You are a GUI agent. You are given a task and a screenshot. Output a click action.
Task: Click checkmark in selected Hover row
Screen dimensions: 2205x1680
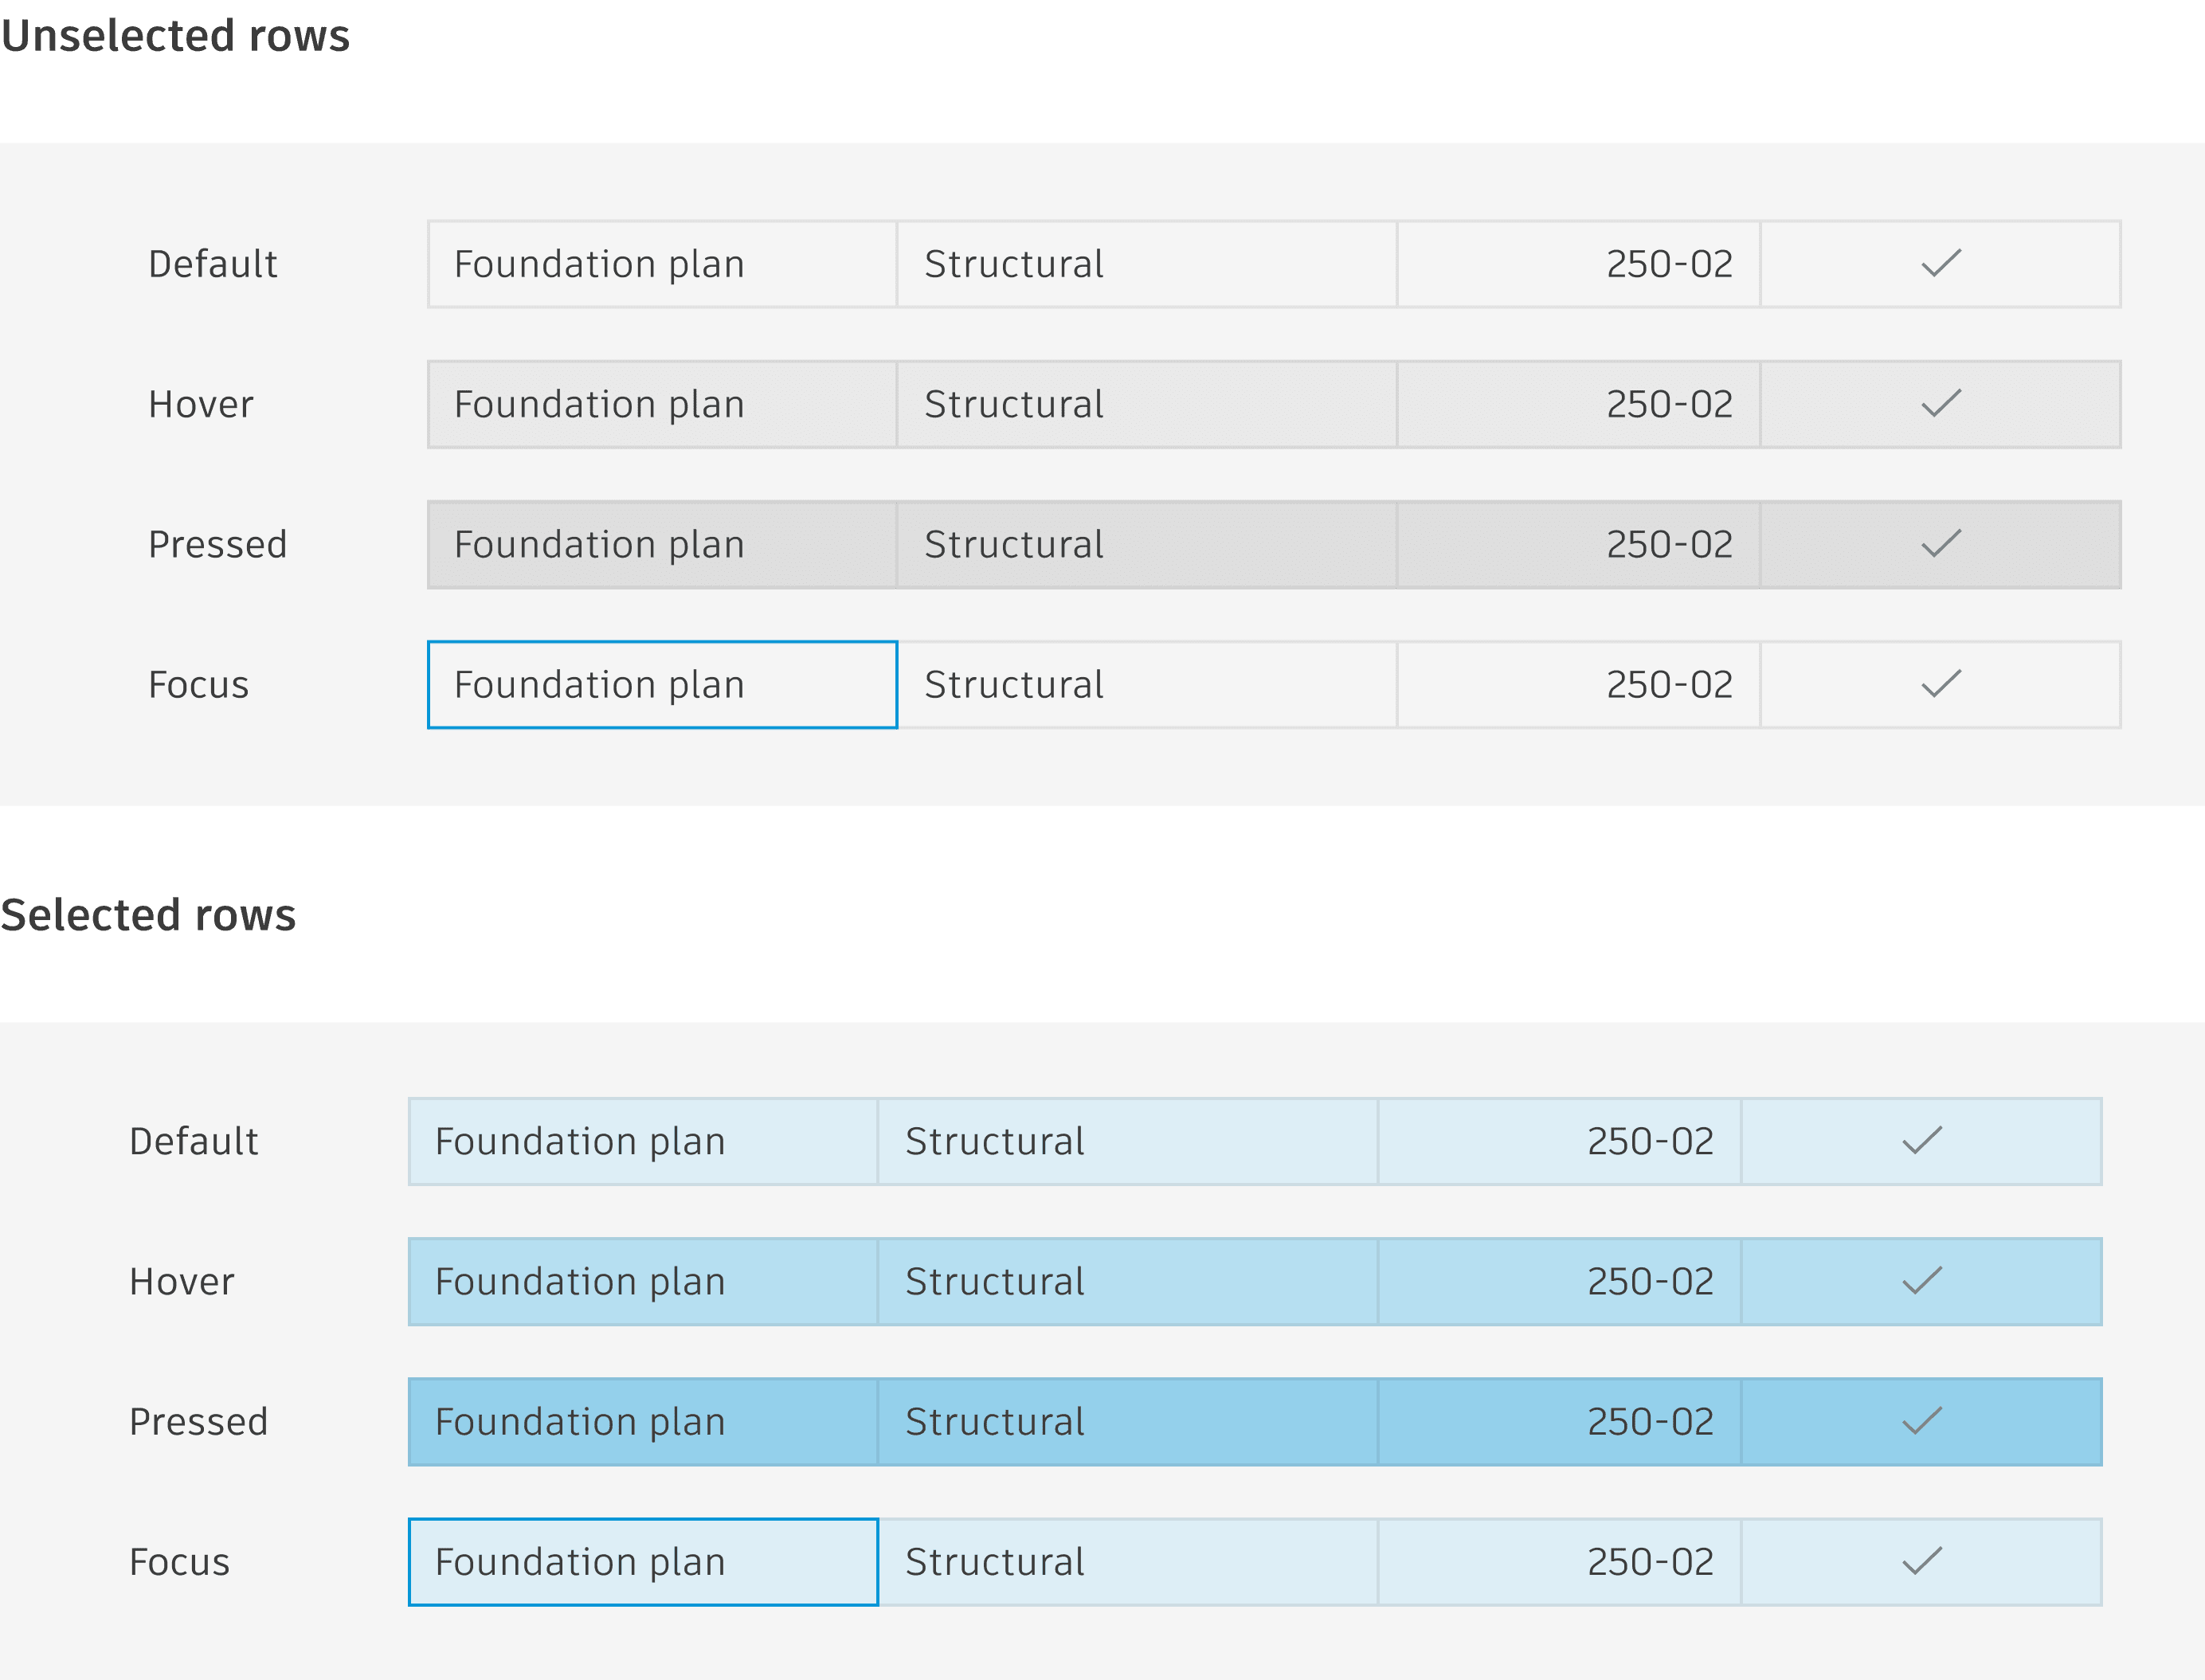click(1922, 1281)
